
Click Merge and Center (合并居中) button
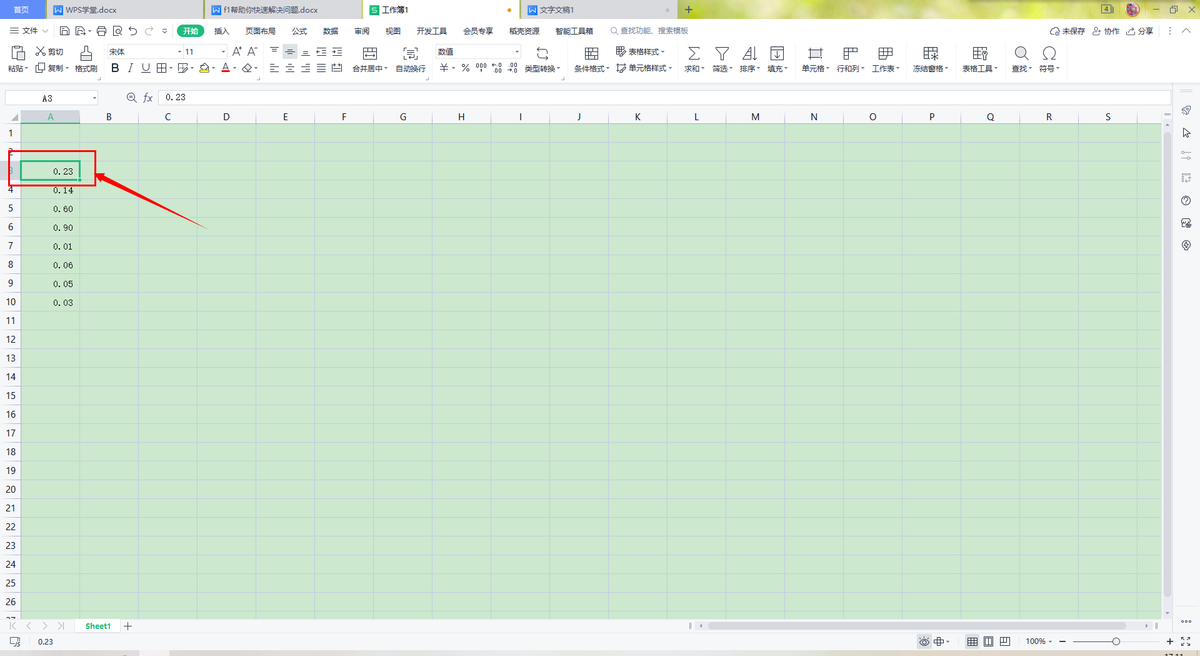click(x=369, y=59)
